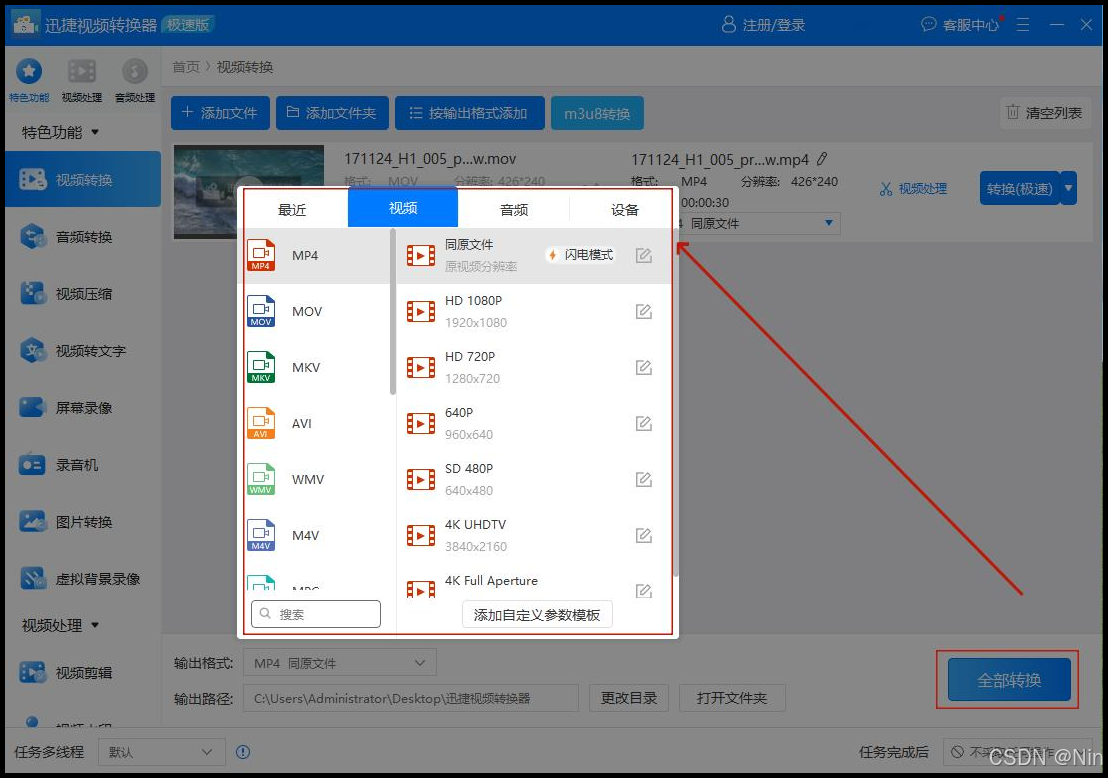
Task: Select 视频转文字 in the sidebar
Action: (83, 351)
